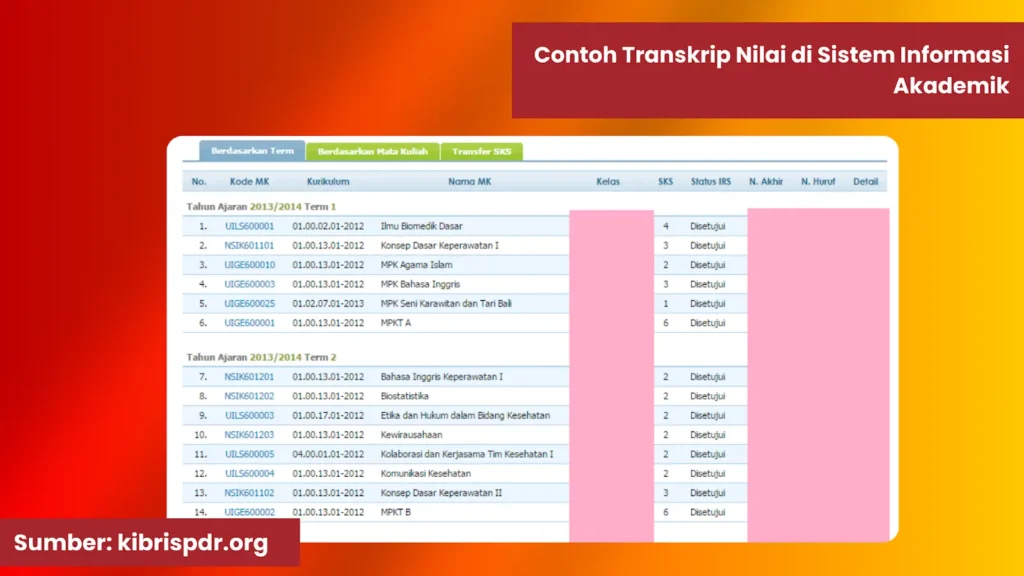Click the Tahun Ajaran 2013/2014 Term 1 heading

point(261,206)
